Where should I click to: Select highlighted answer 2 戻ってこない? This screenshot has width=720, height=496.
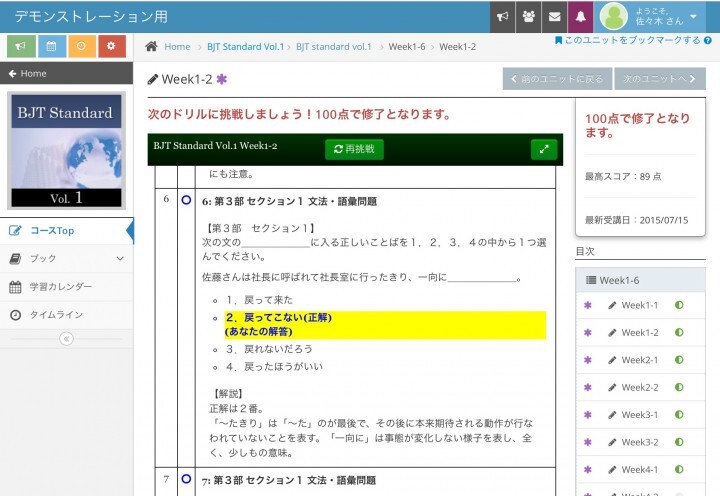coord(385,325)
